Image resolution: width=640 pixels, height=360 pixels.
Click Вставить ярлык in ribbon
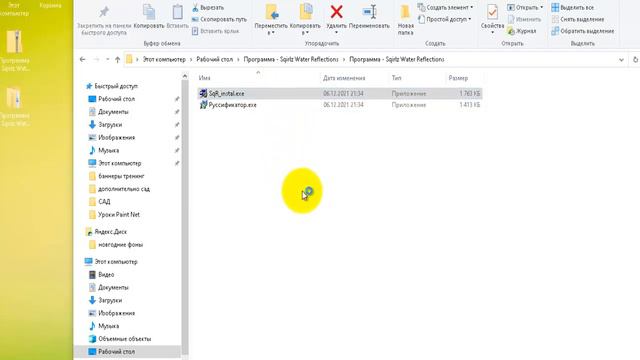[215, 31]
